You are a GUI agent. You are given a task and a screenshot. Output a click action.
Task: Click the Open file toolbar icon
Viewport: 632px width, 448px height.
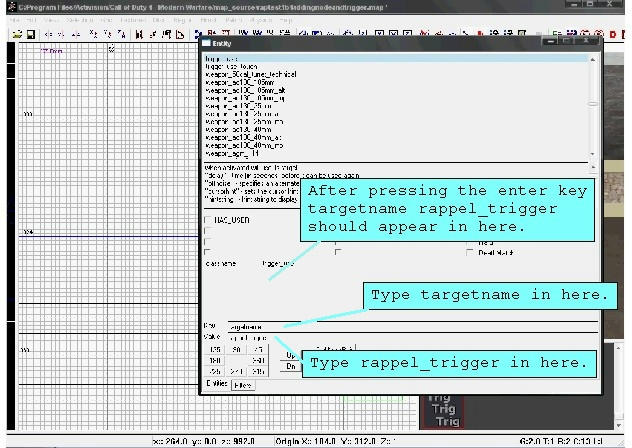[17, 34]
